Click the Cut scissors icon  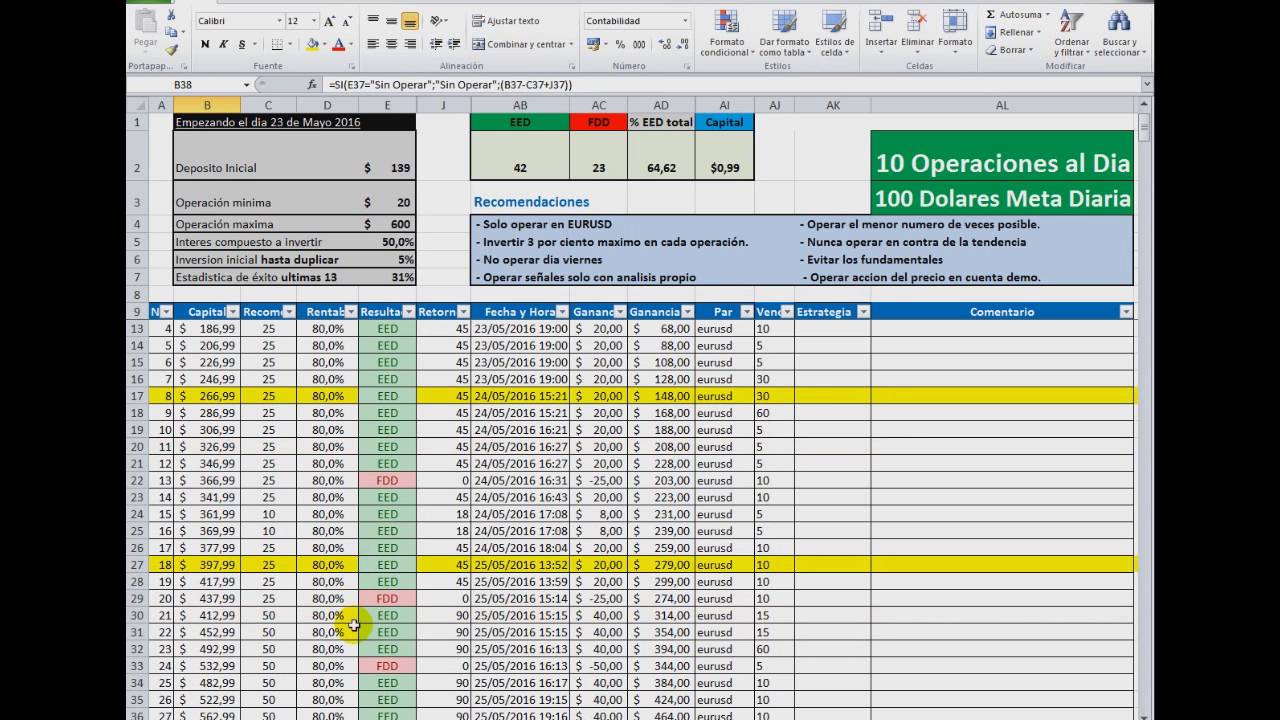[171, 15]
